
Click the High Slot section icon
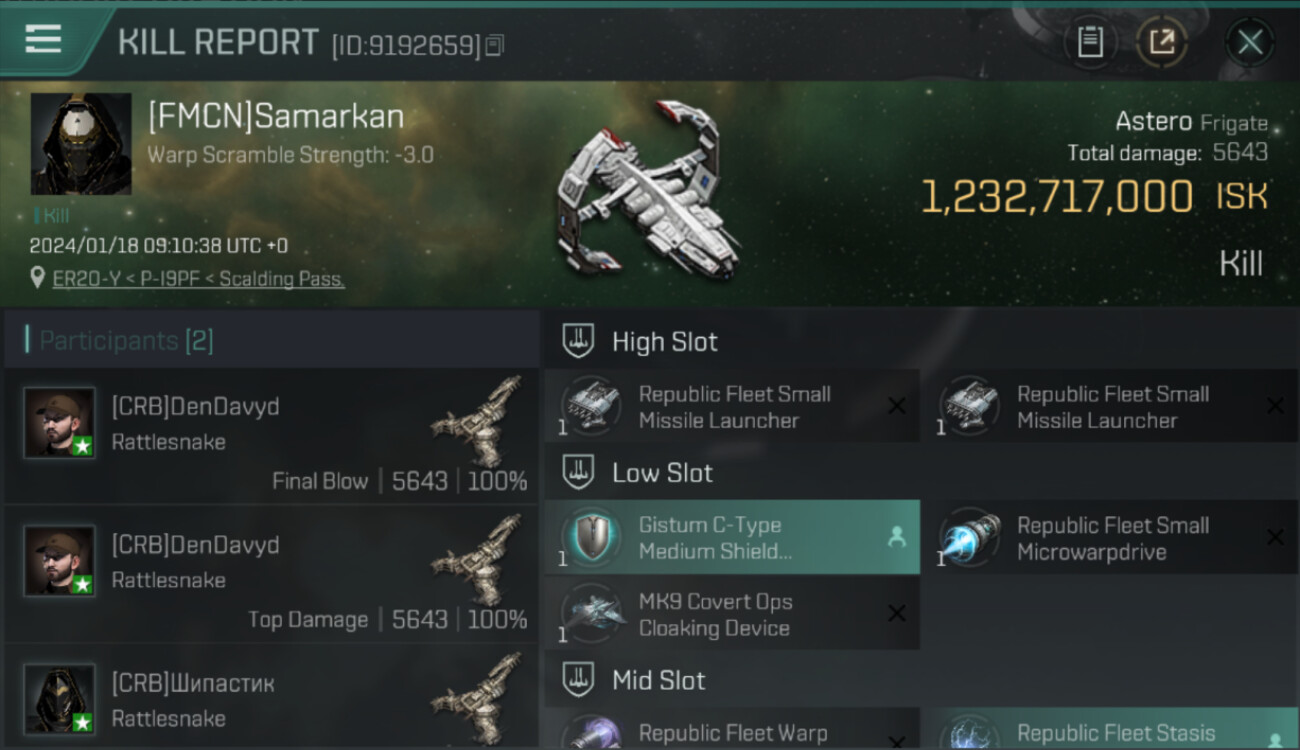pyautogui.click(x=578, y=341)
